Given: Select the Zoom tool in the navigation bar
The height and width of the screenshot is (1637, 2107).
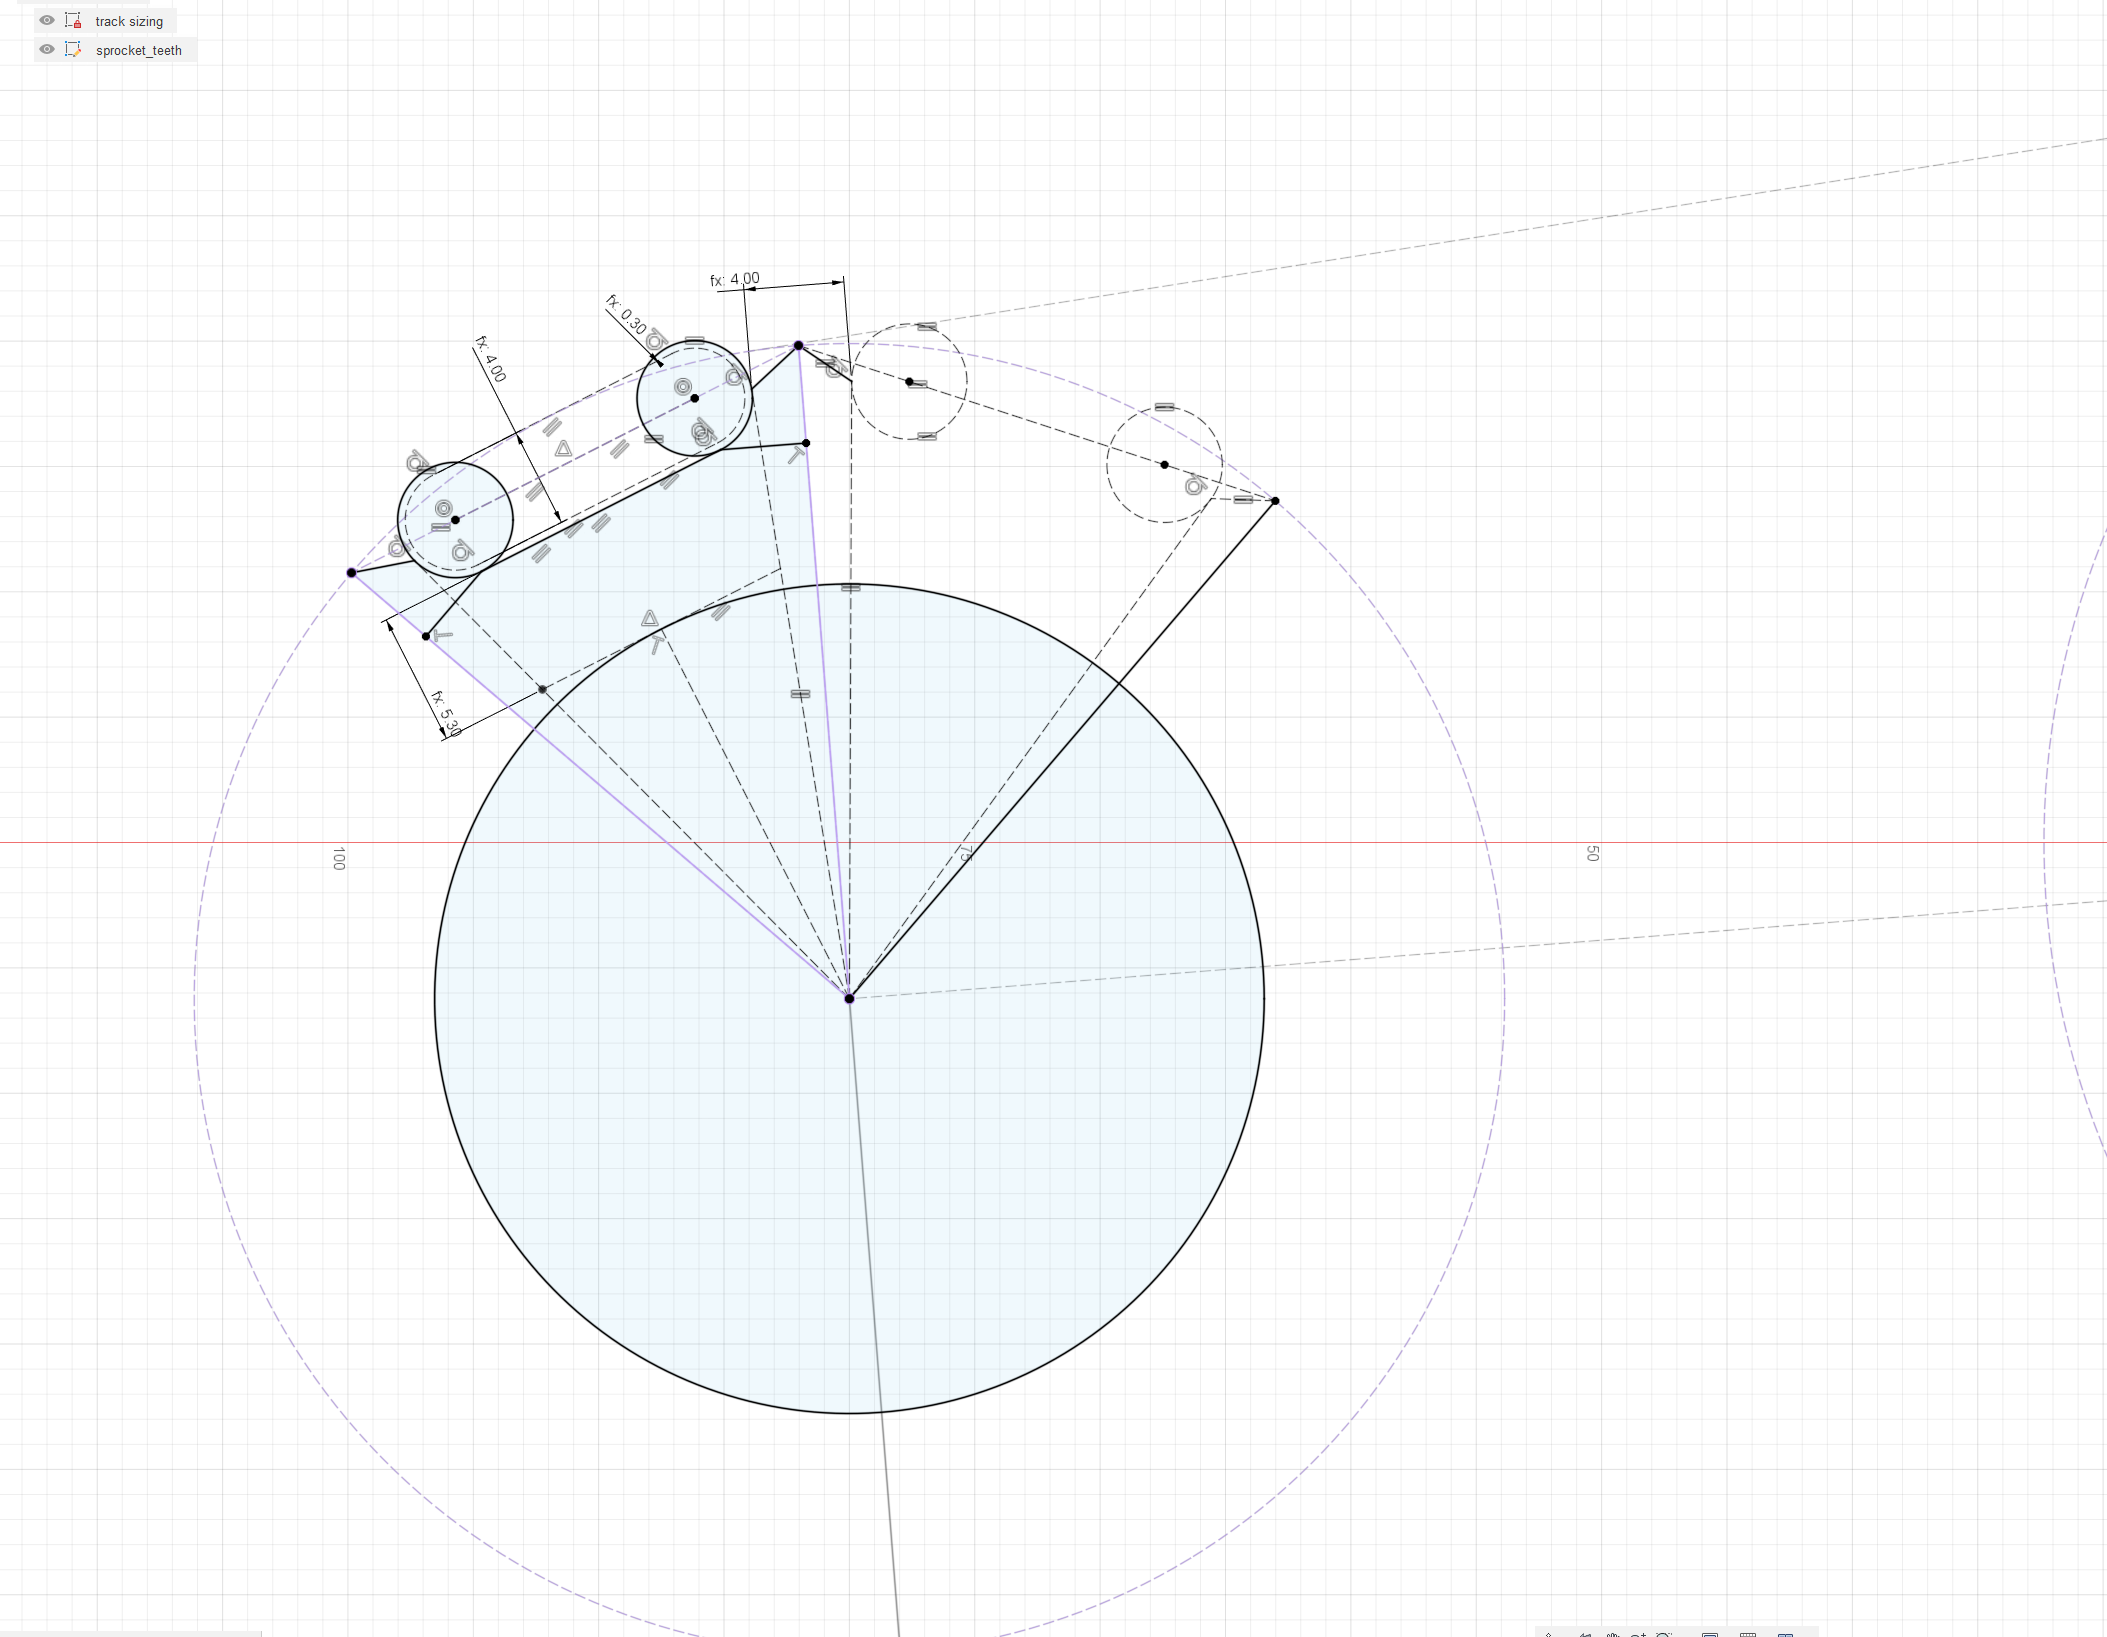Looking at the screenshot, I should tap(1639, 1634).
